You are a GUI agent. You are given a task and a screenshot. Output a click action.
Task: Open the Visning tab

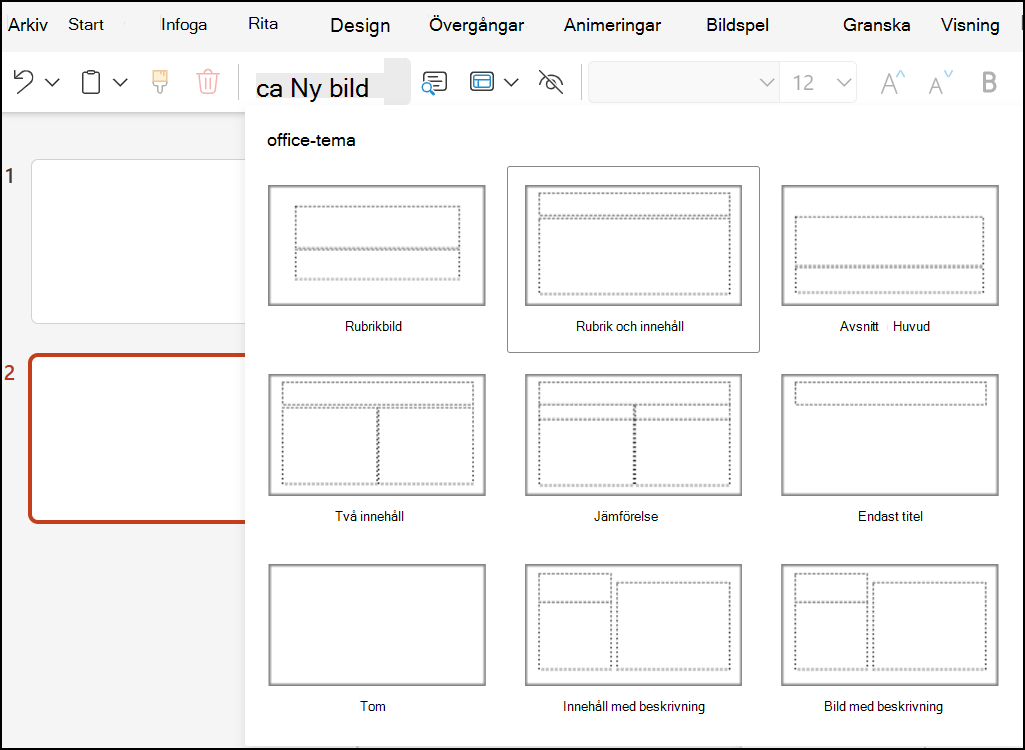pyautogui.click(x=970, y=26)
